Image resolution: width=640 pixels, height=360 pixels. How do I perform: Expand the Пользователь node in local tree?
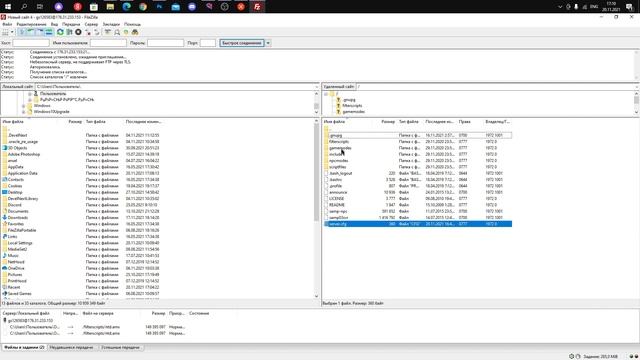(30, 93)
